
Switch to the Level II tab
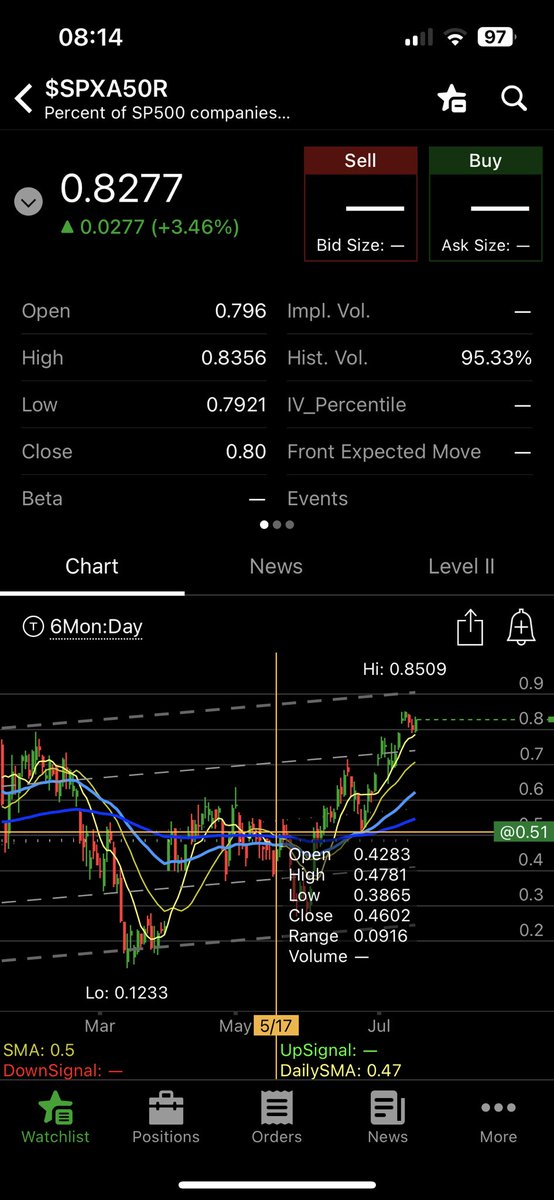[461, 566]
